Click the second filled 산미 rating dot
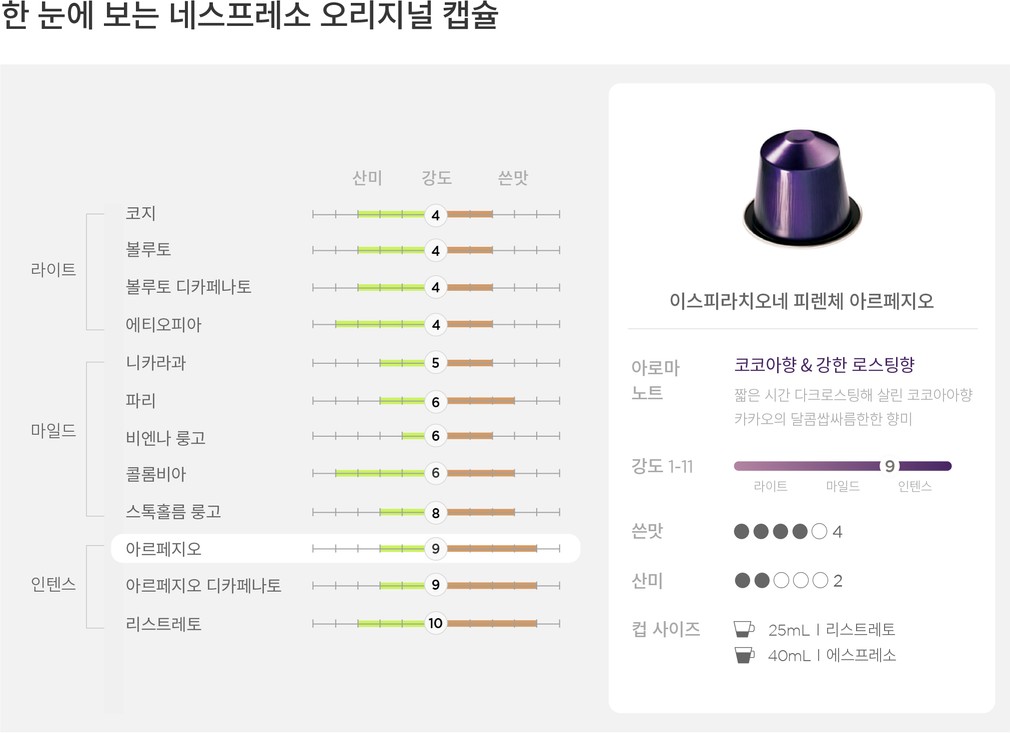The width and height of the screenshot is (1010, 733). [762, 581]
